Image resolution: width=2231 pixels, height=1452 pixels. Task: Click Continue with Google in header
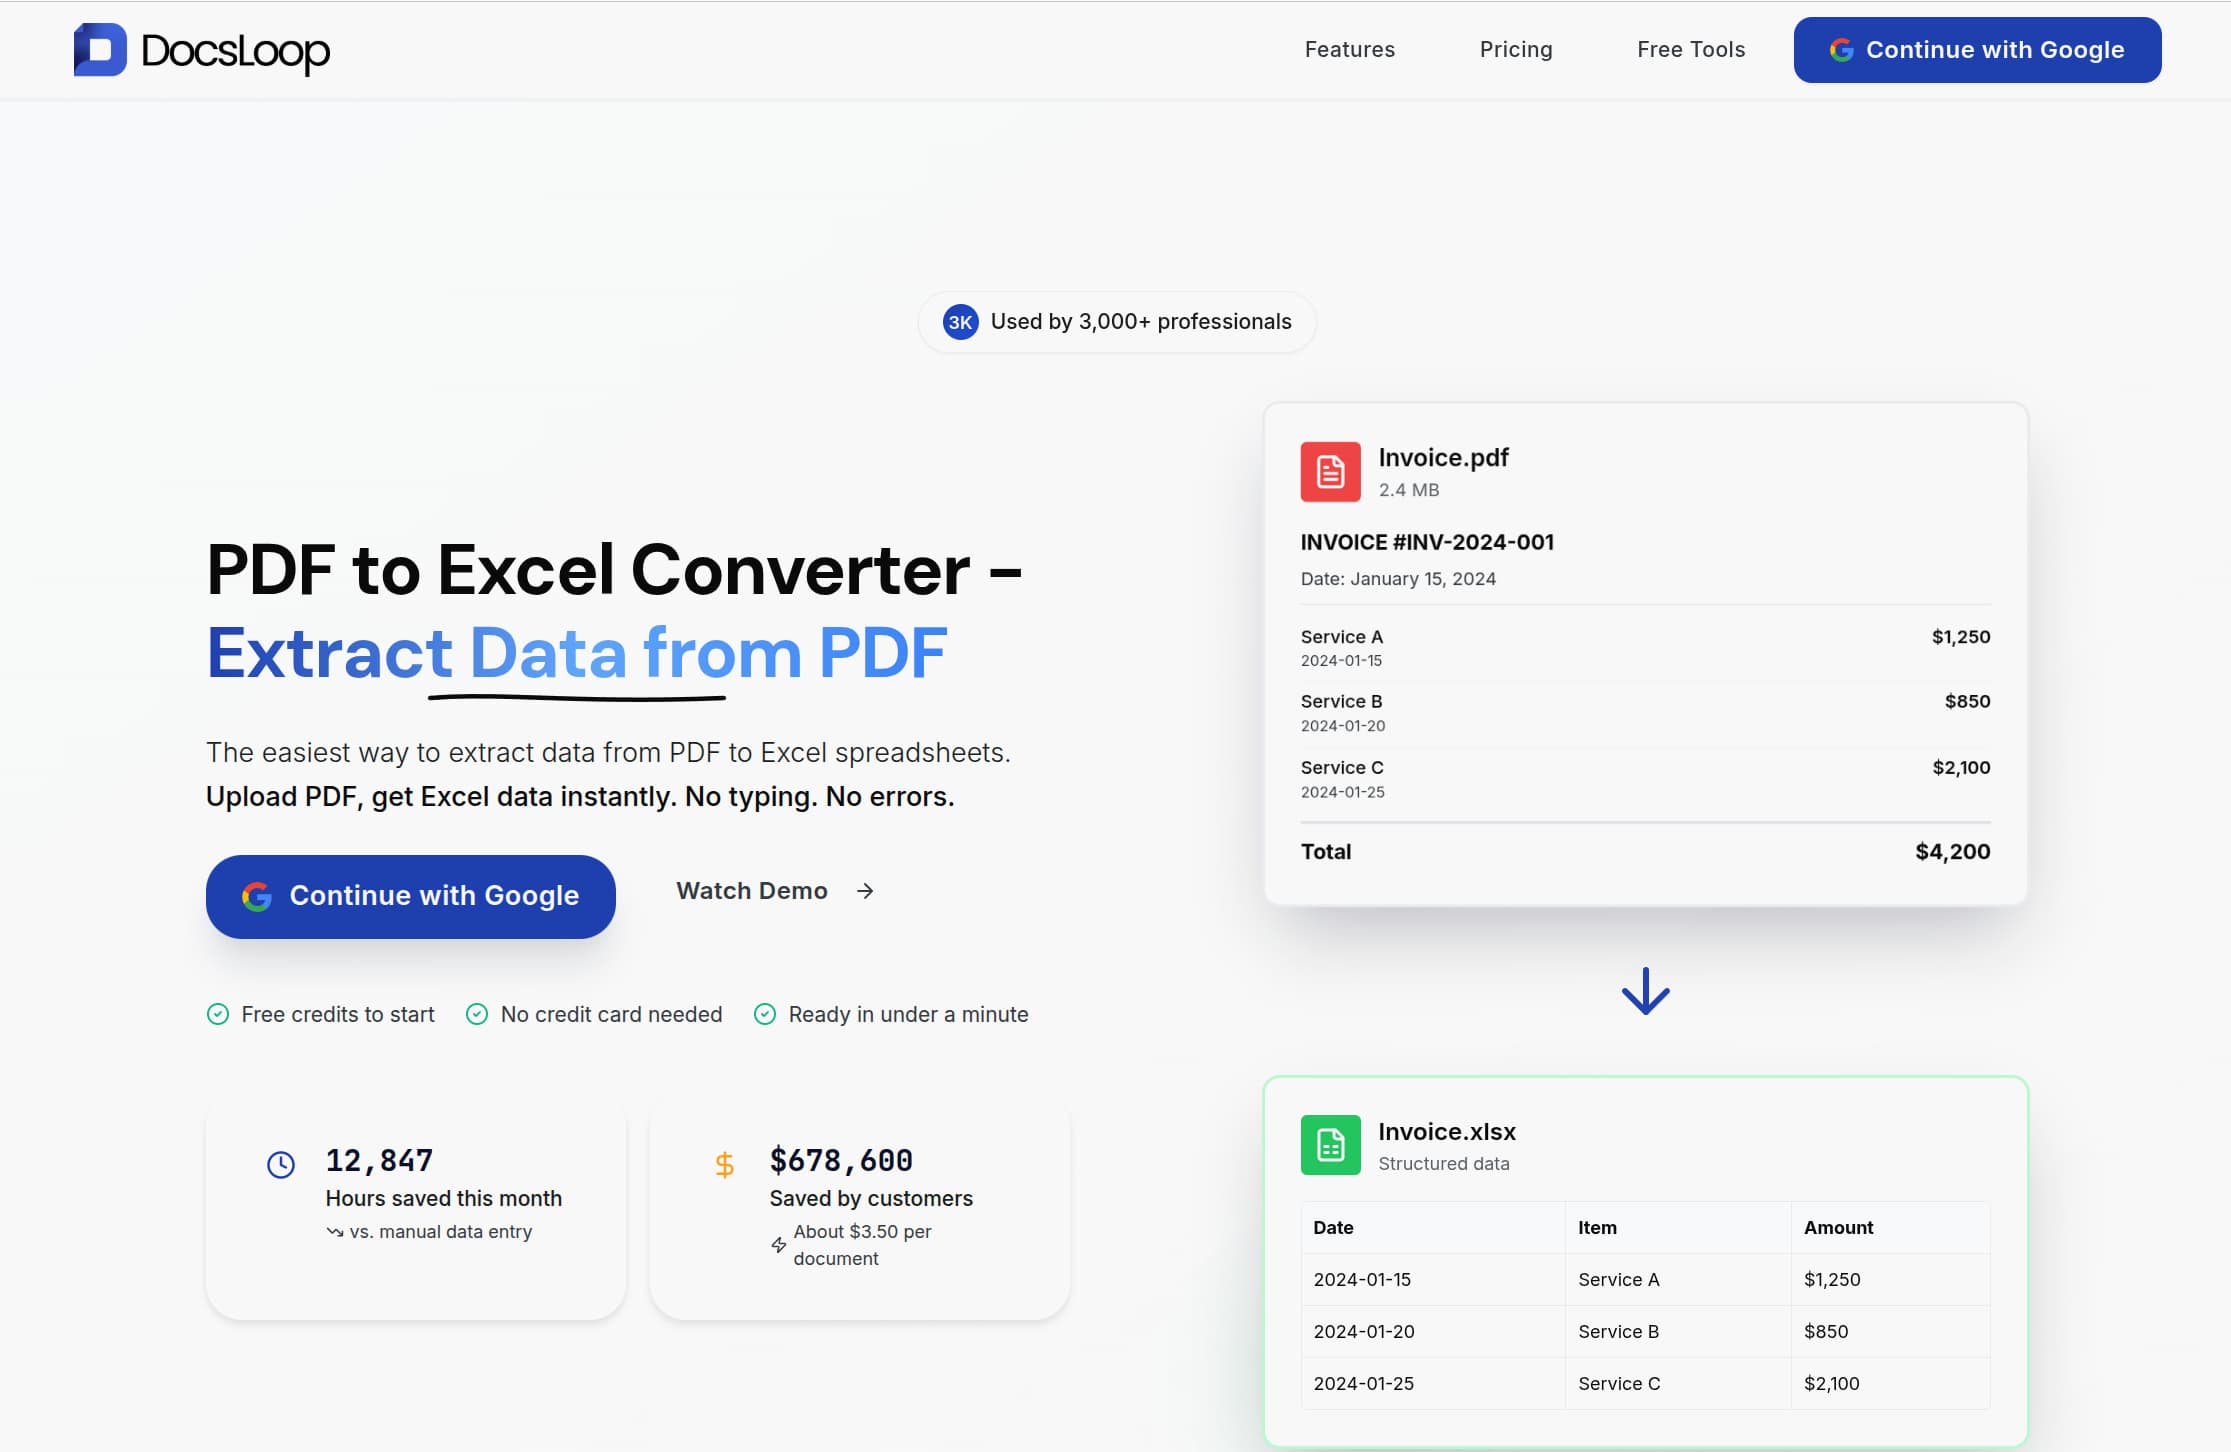1977,50
